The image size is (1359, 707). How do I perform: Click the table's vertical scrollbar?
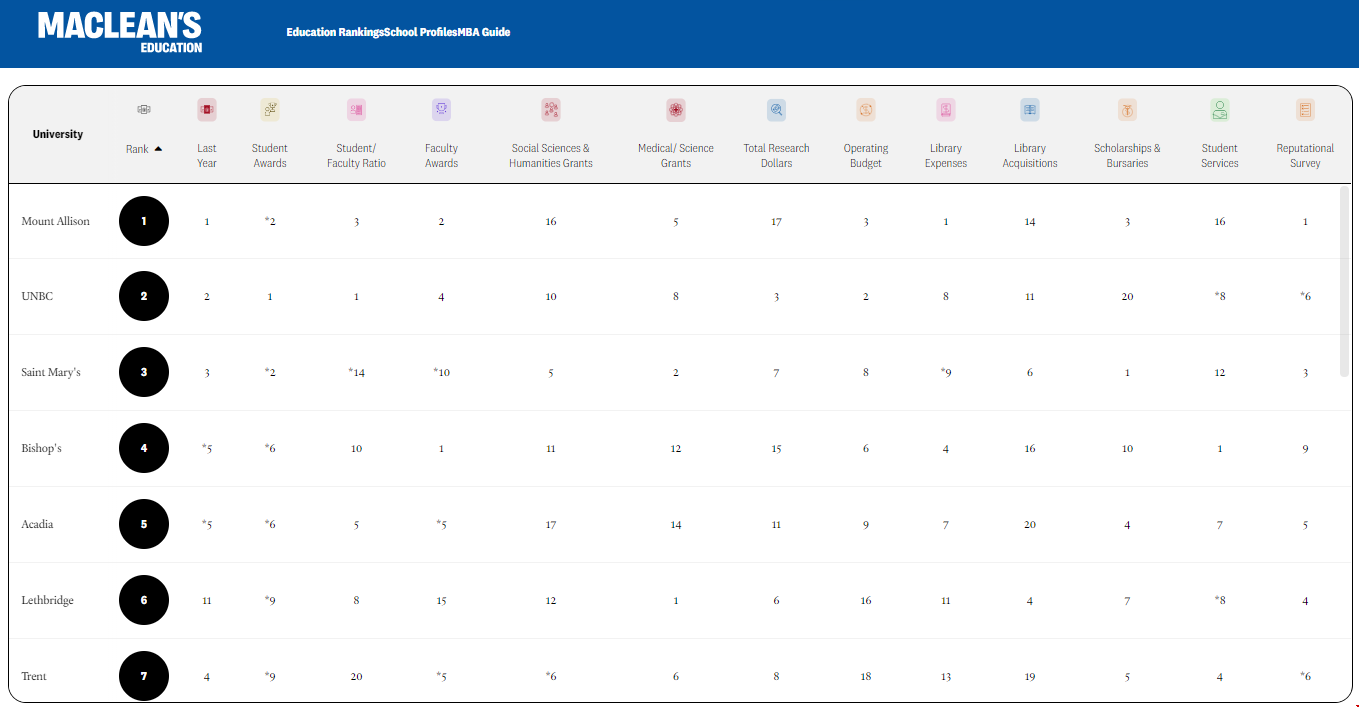coord(1344,282)
